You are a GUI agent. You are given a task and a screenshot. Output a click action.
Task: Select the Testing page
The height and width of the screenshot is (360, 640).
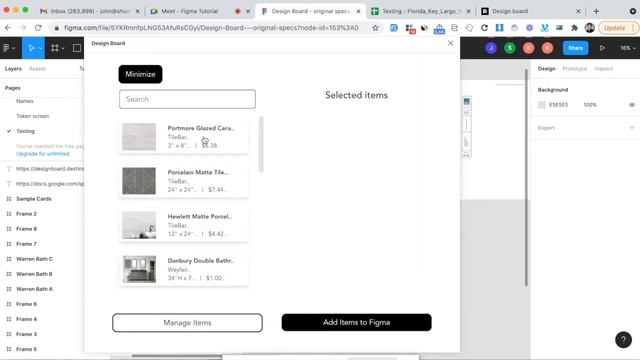[25, 131]
